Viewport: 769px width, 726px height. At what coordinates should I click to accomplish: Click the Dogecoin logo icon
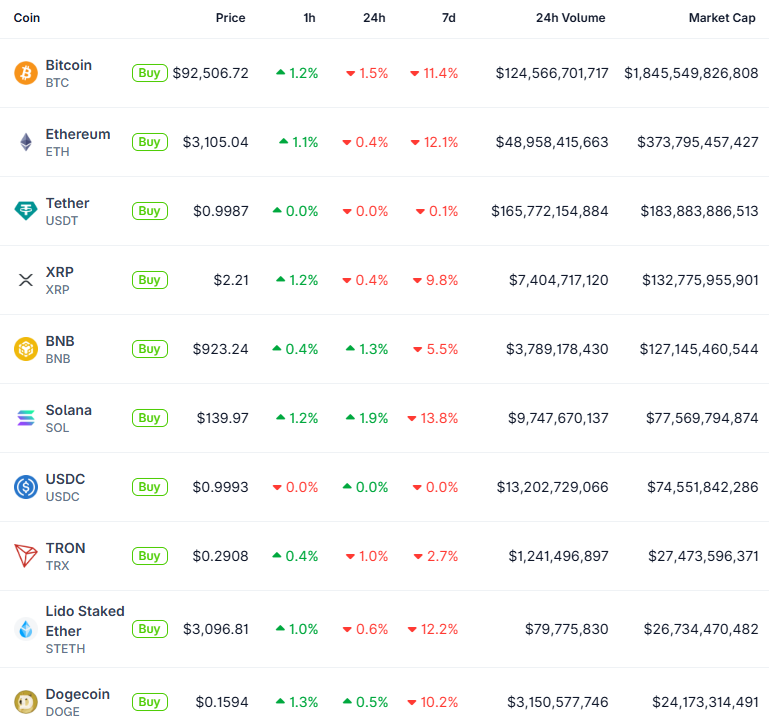coord(25,702)
